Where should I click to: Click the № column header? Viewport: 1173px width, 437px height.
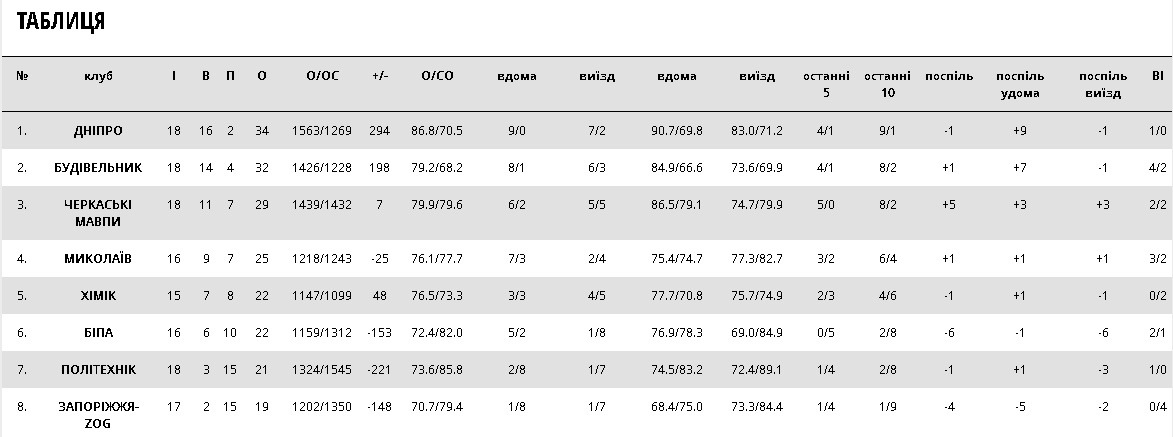pos(22,76)
